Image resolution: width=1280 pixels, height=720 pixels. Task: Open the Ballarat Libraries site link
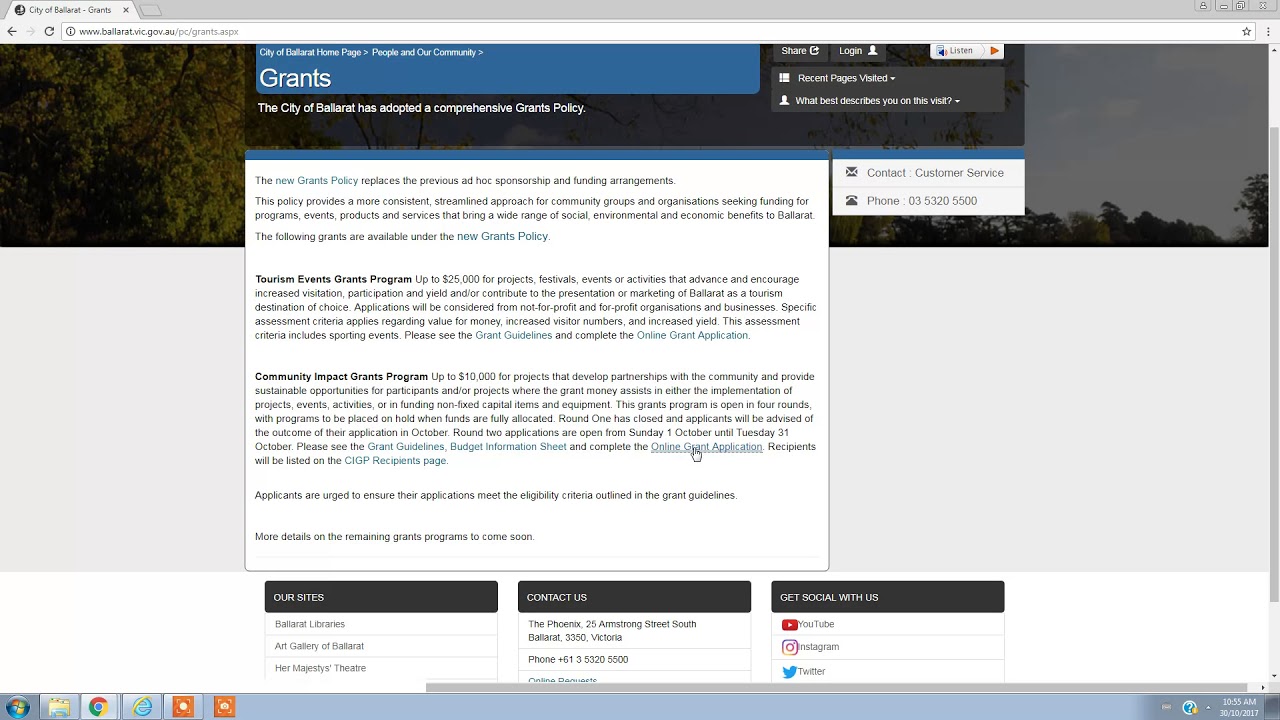(x=310, y=624)
